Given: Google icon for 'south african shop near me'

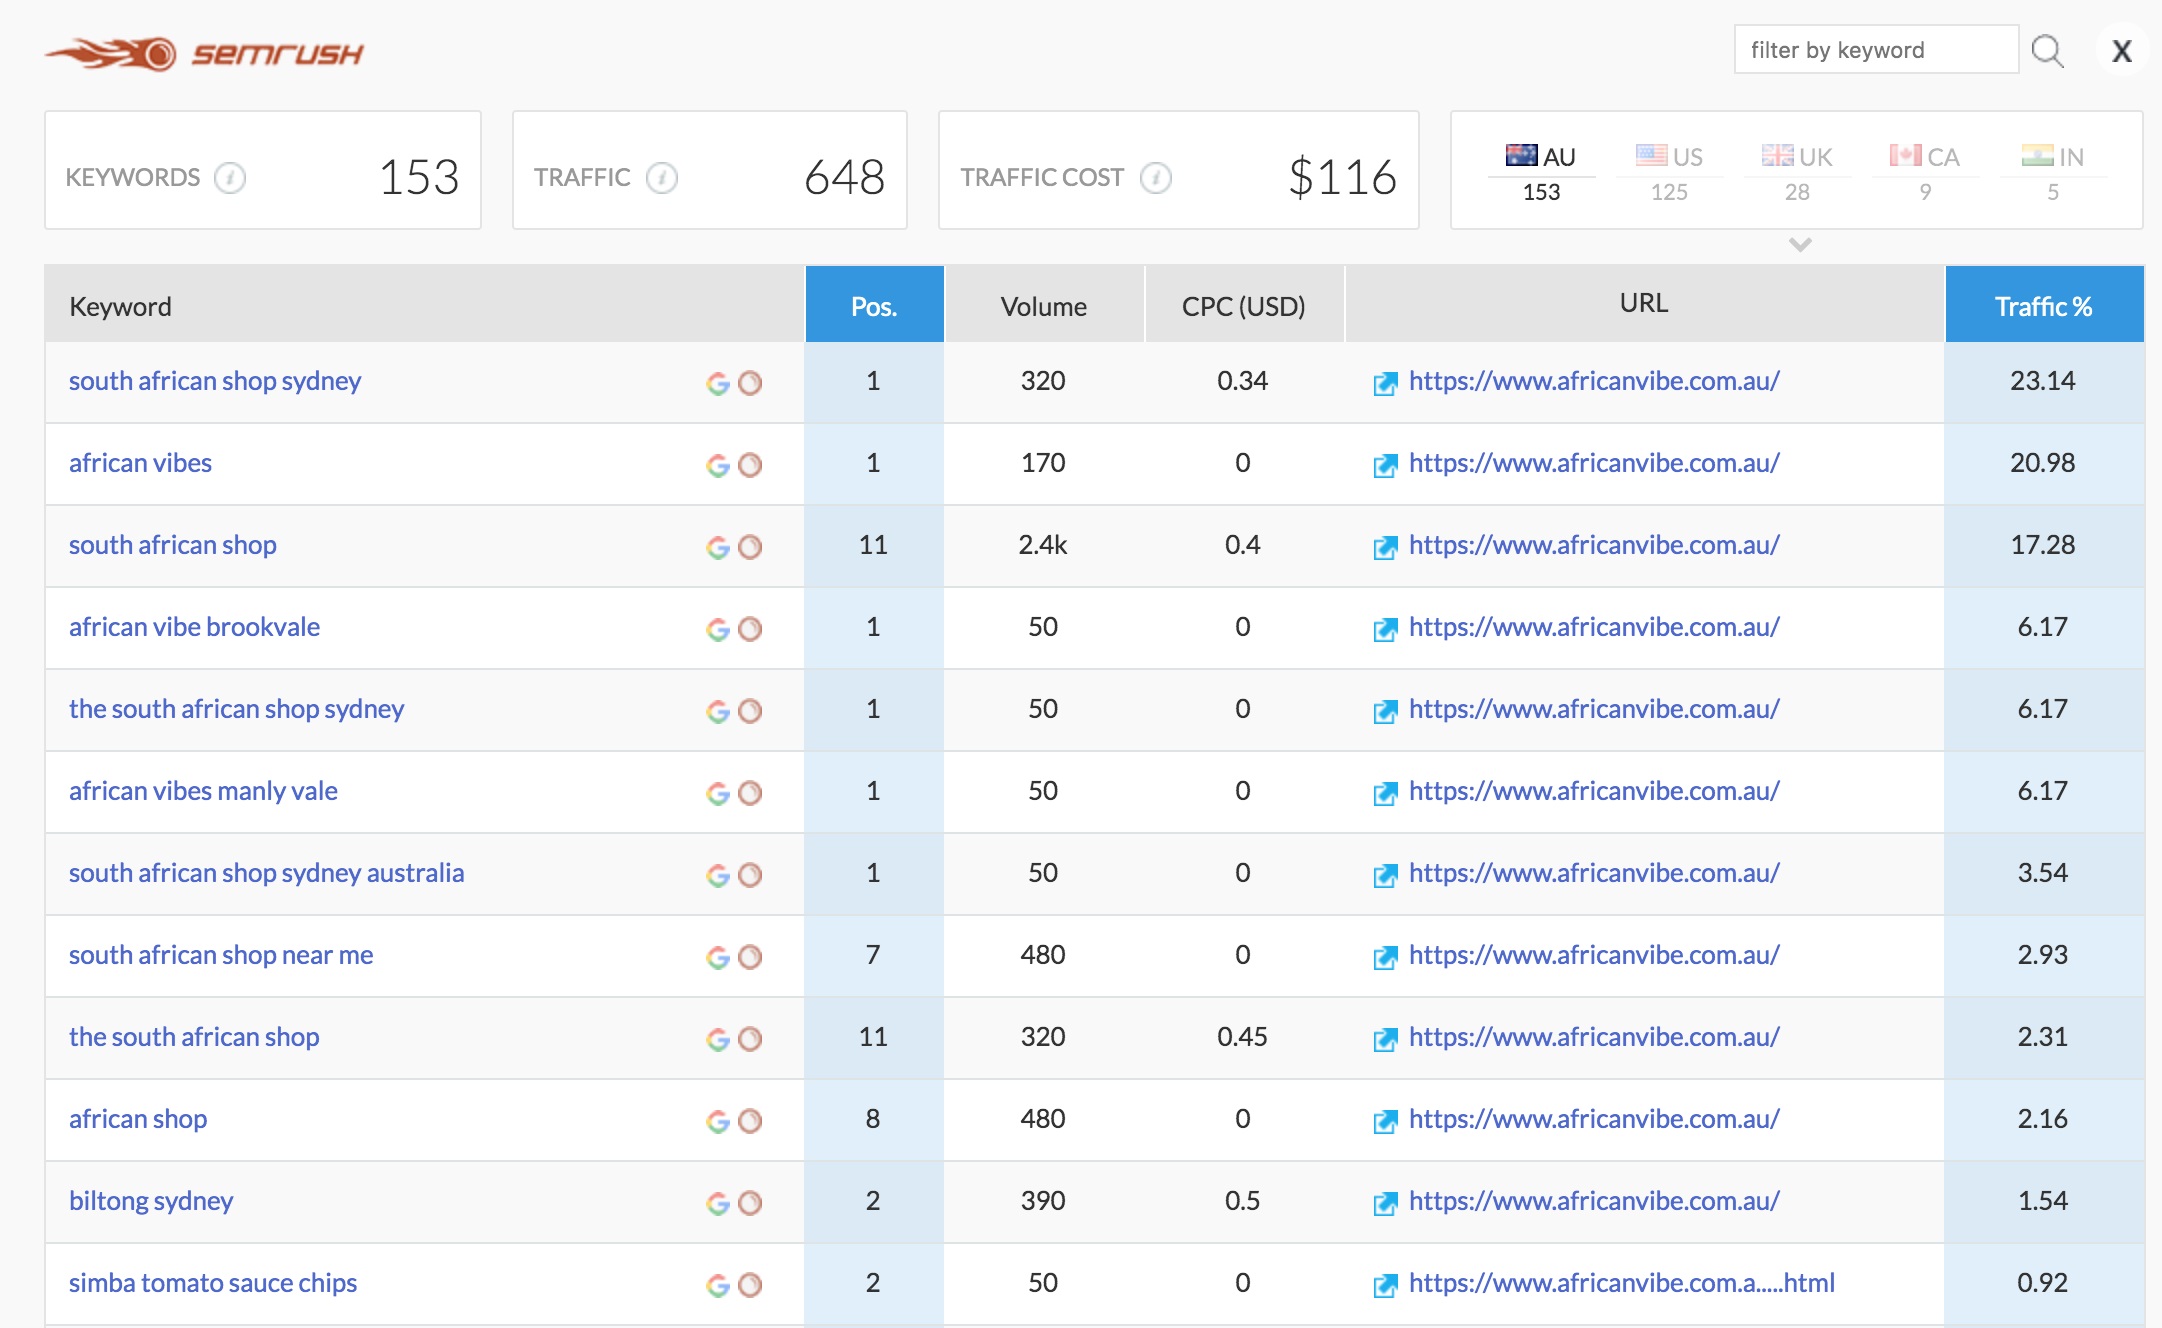Looking at the screenshot, I should tap(718, 957).
